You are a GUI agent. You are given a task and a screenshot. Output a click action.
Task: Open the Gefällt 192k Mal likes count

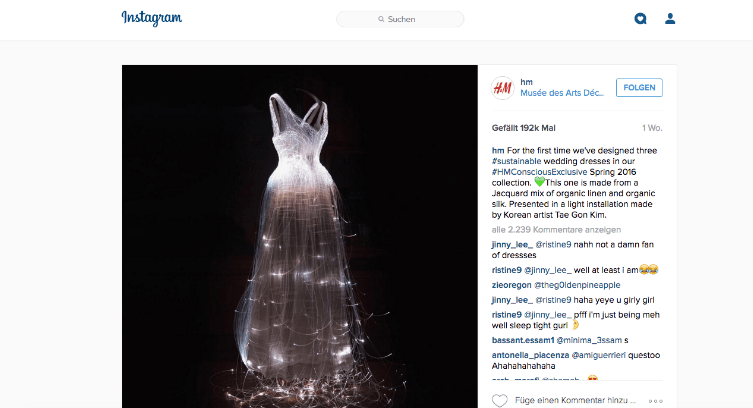(x=523, y=128)
